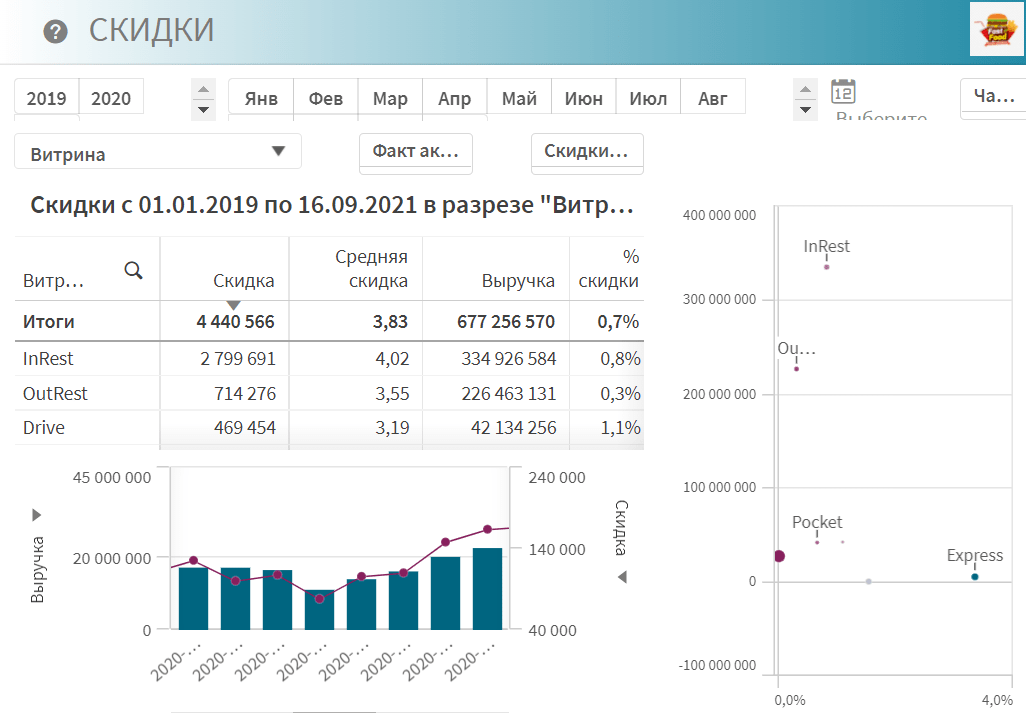Open the Ча... selector in top right

tap(993, 97)
